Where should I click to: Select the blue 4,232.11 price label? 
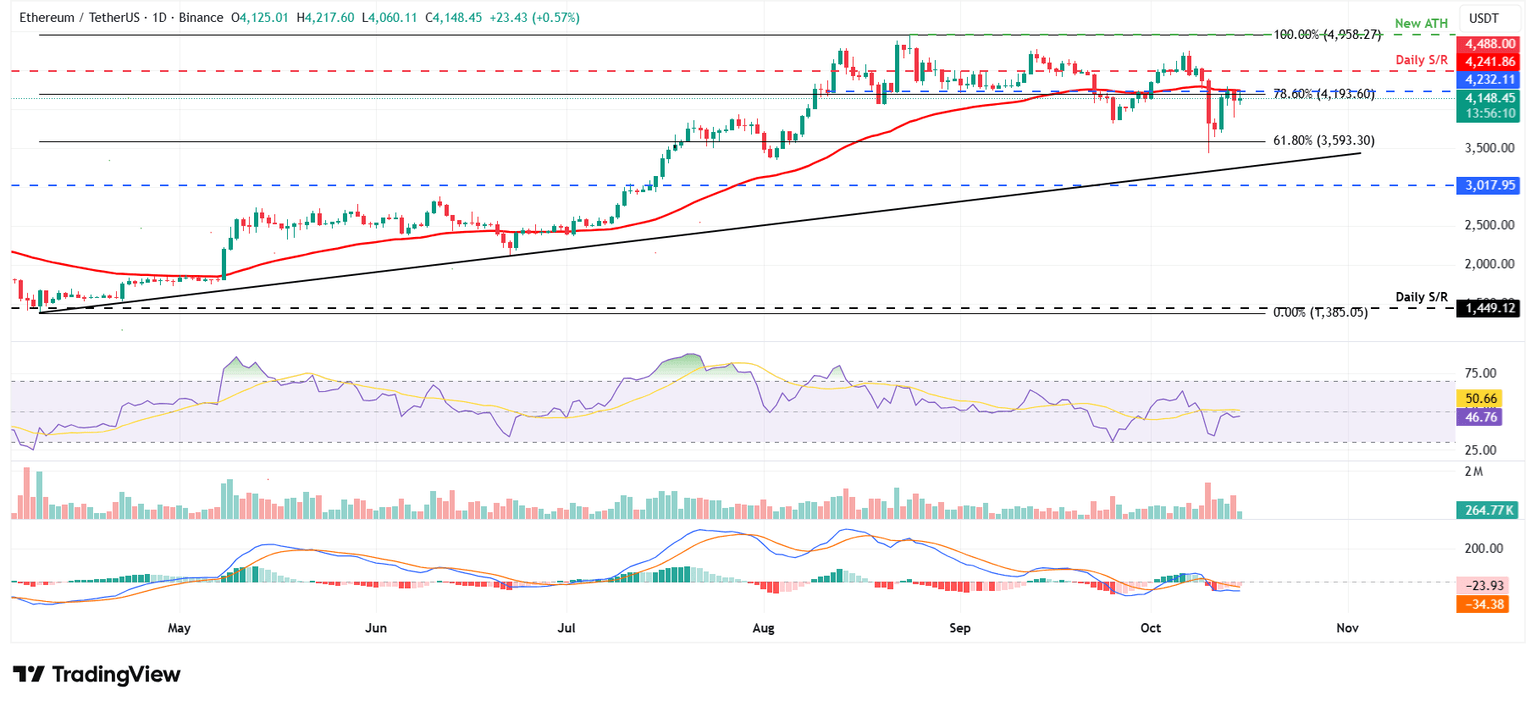tap(1490, 80)
